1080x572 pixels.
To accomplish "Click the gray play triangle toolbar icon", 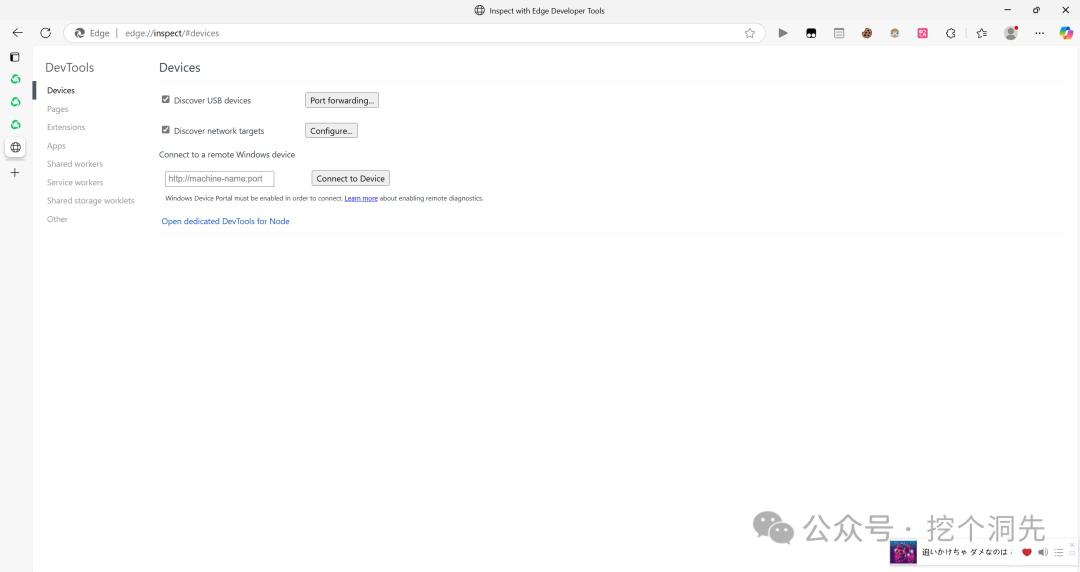I will coord(783,33).
